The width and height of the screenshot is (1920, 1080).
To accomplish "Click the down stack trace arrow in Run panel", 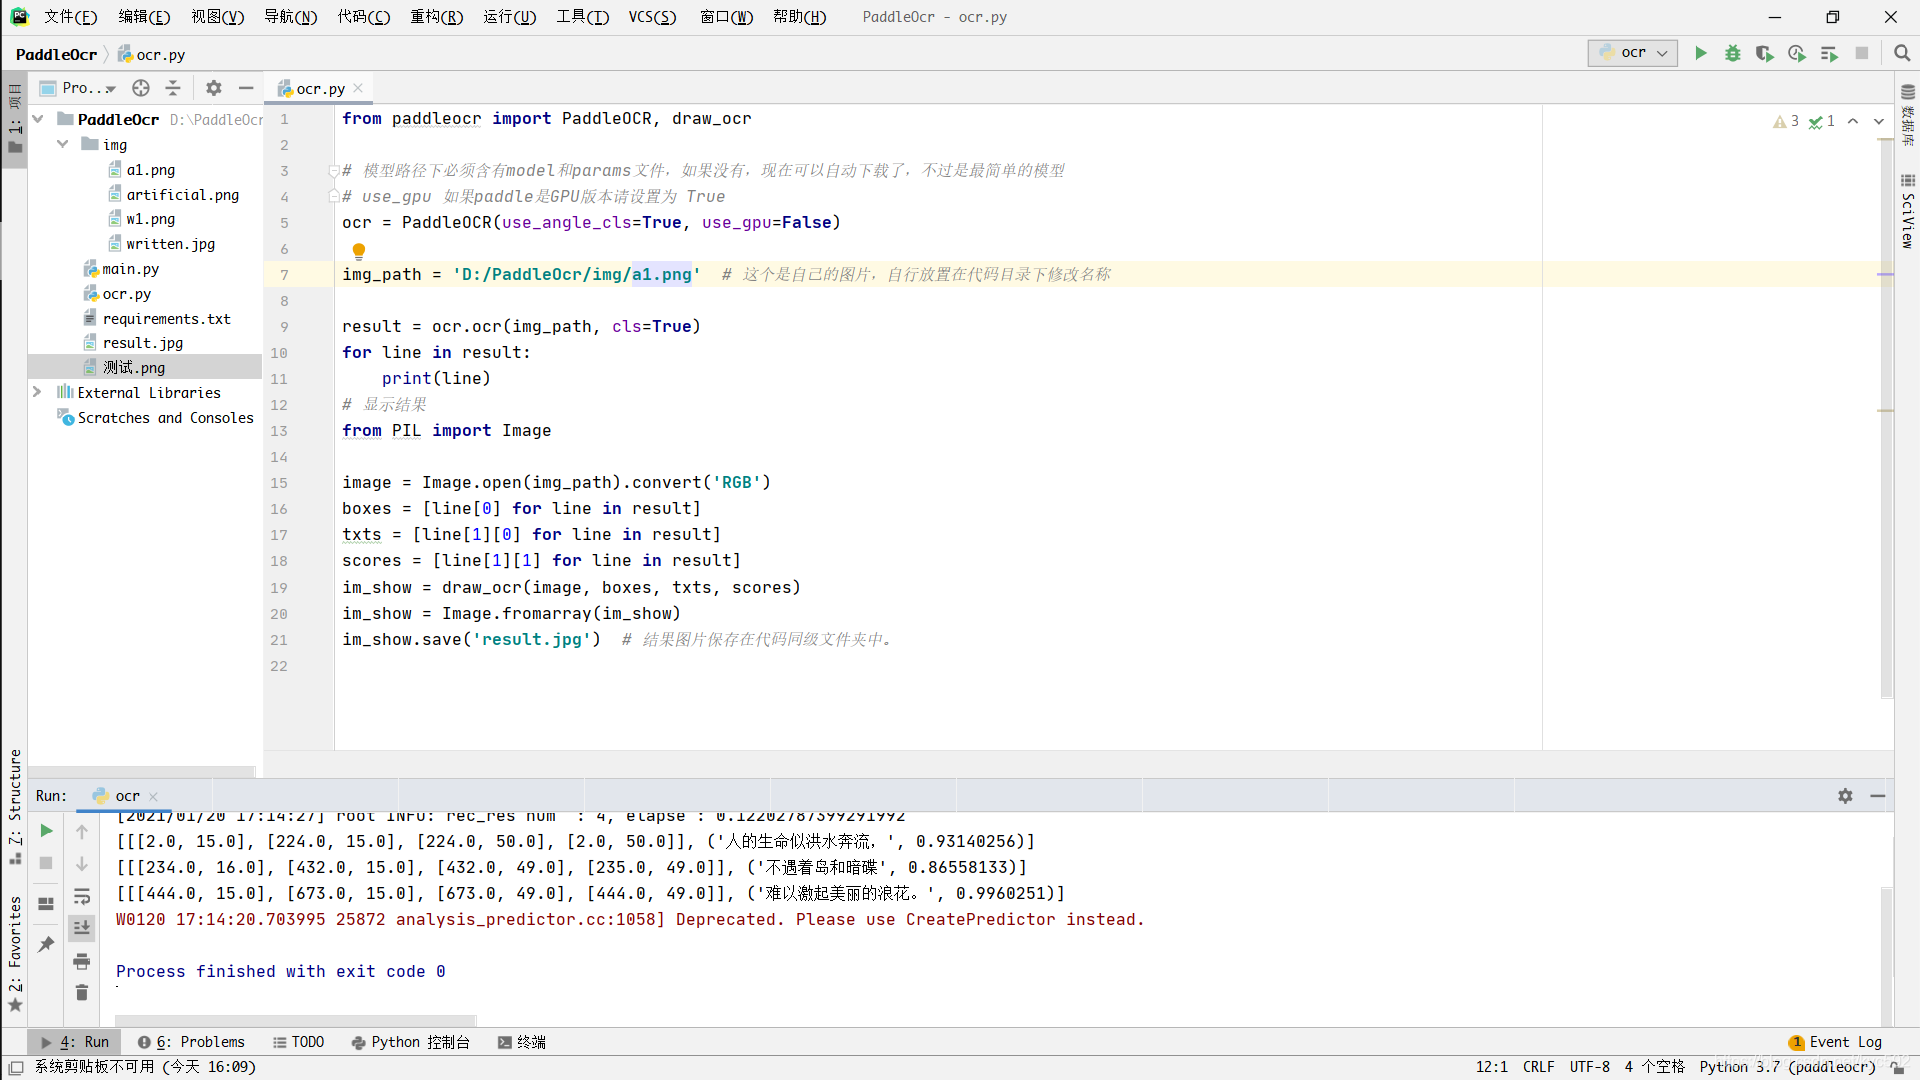I will coord(82,862).
